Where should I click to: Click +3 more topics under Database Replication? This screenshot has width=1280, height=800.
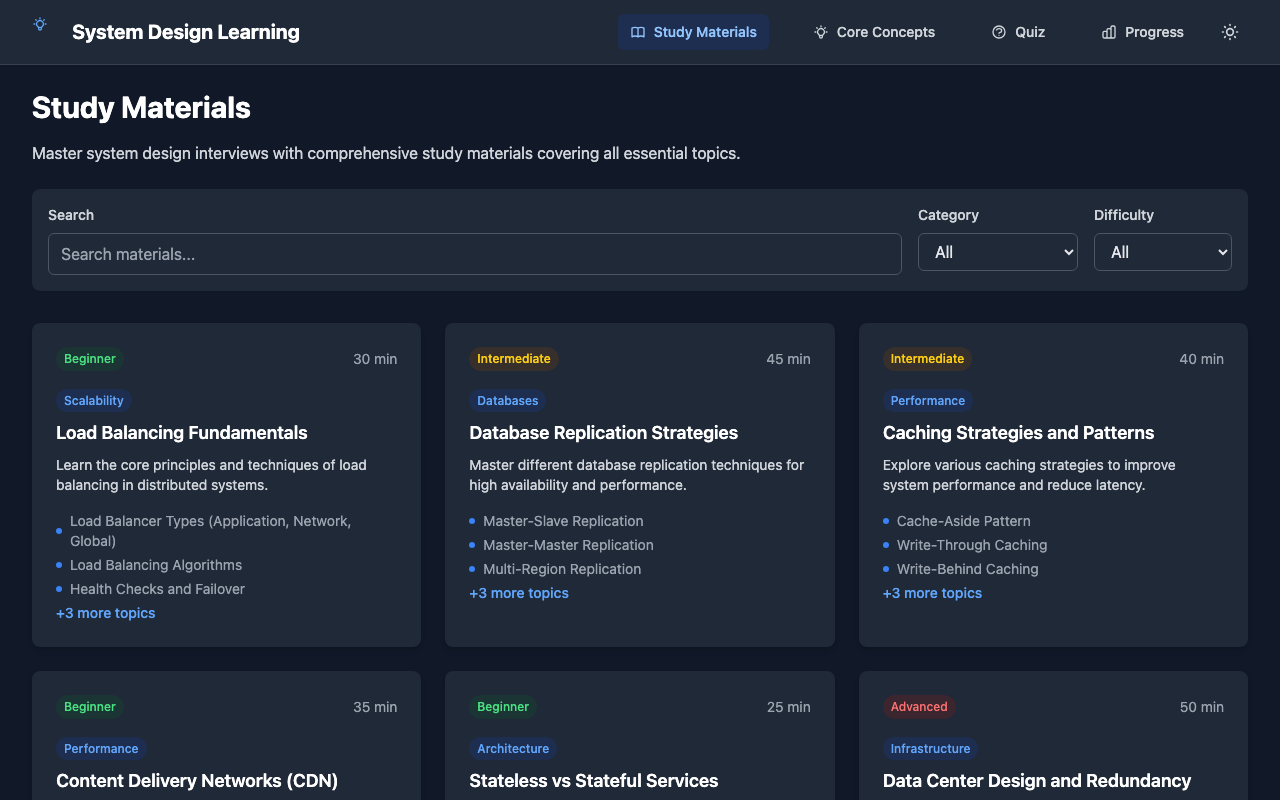pyautogui.click(x=519, y=593)
